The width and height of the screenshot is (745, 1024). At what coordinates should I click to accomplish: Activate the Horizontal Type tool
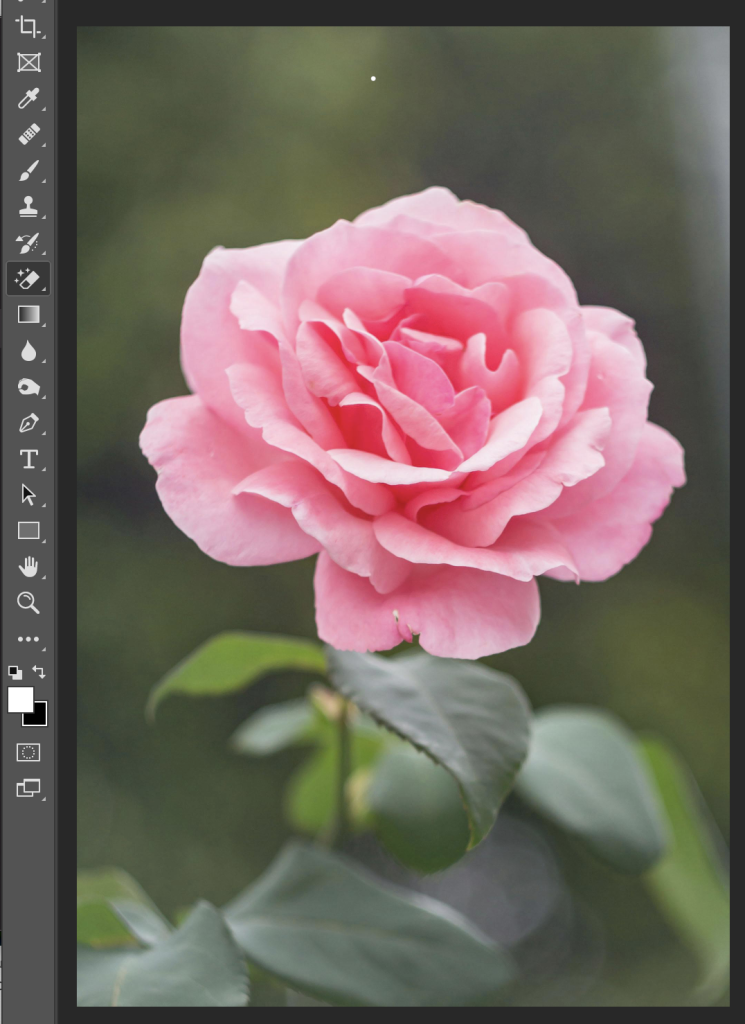click(28, 459)
